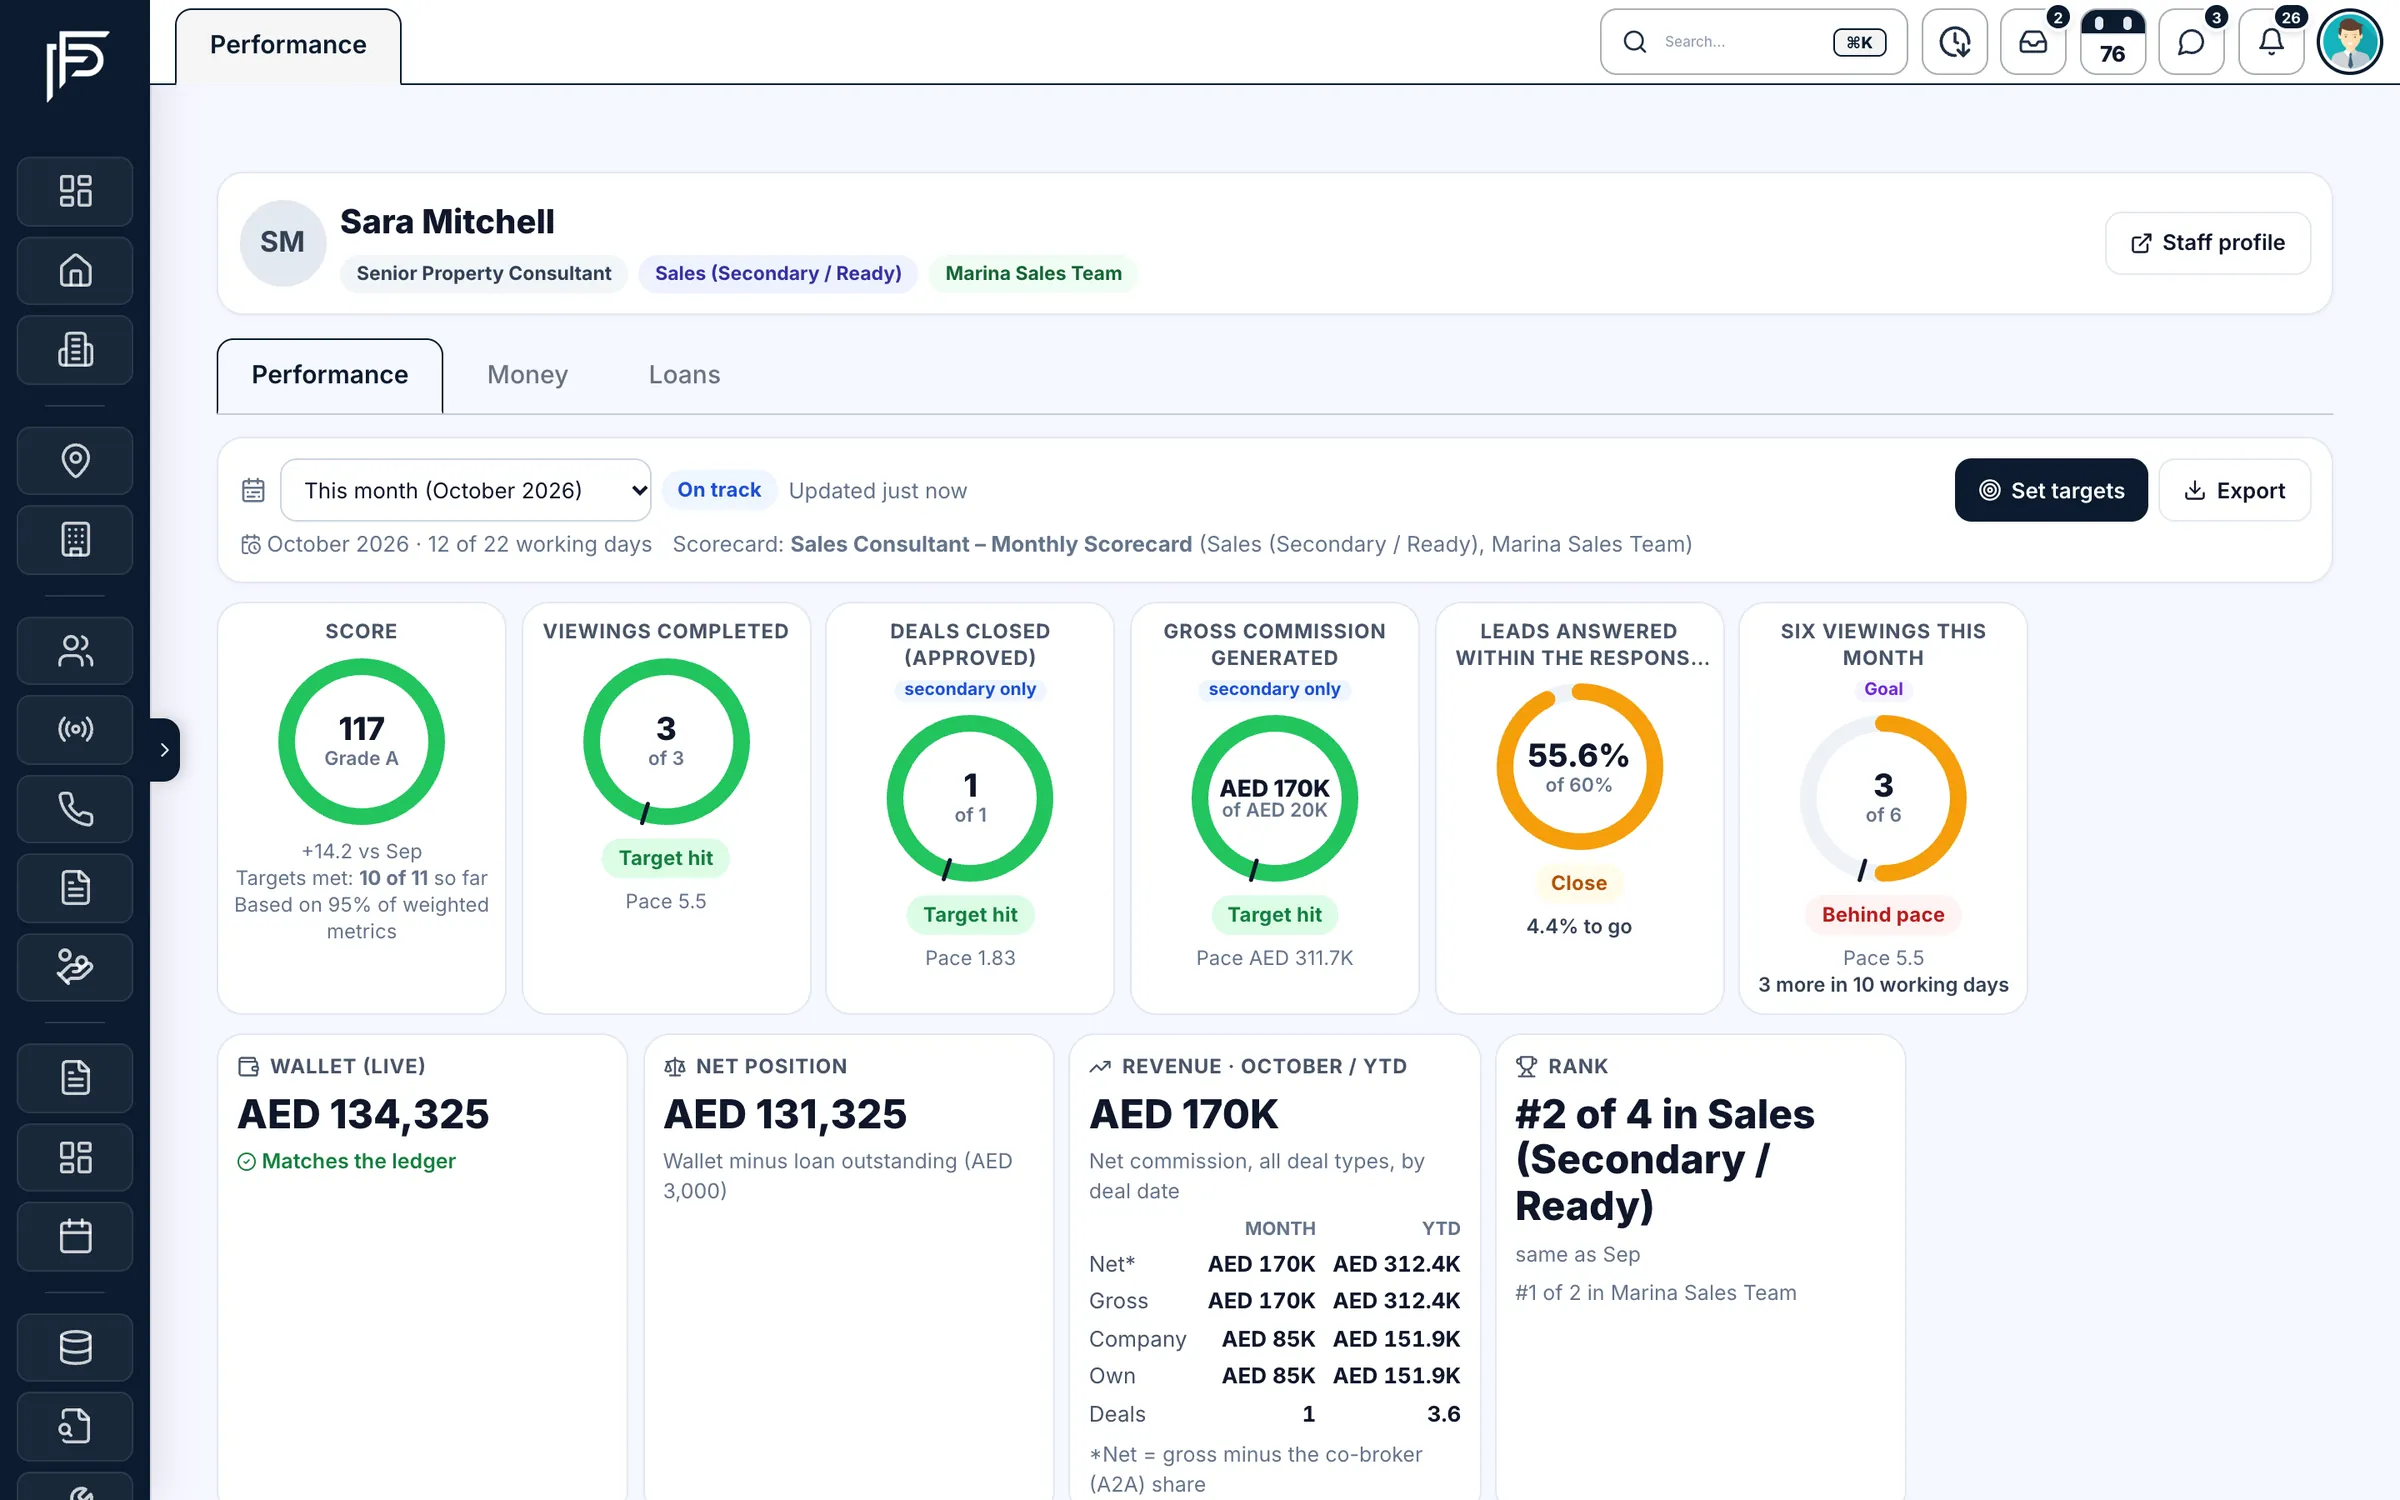Viewport: 2400px width, 1500px height.
Task: Switch to the Money tab
Action: (527, 375)
